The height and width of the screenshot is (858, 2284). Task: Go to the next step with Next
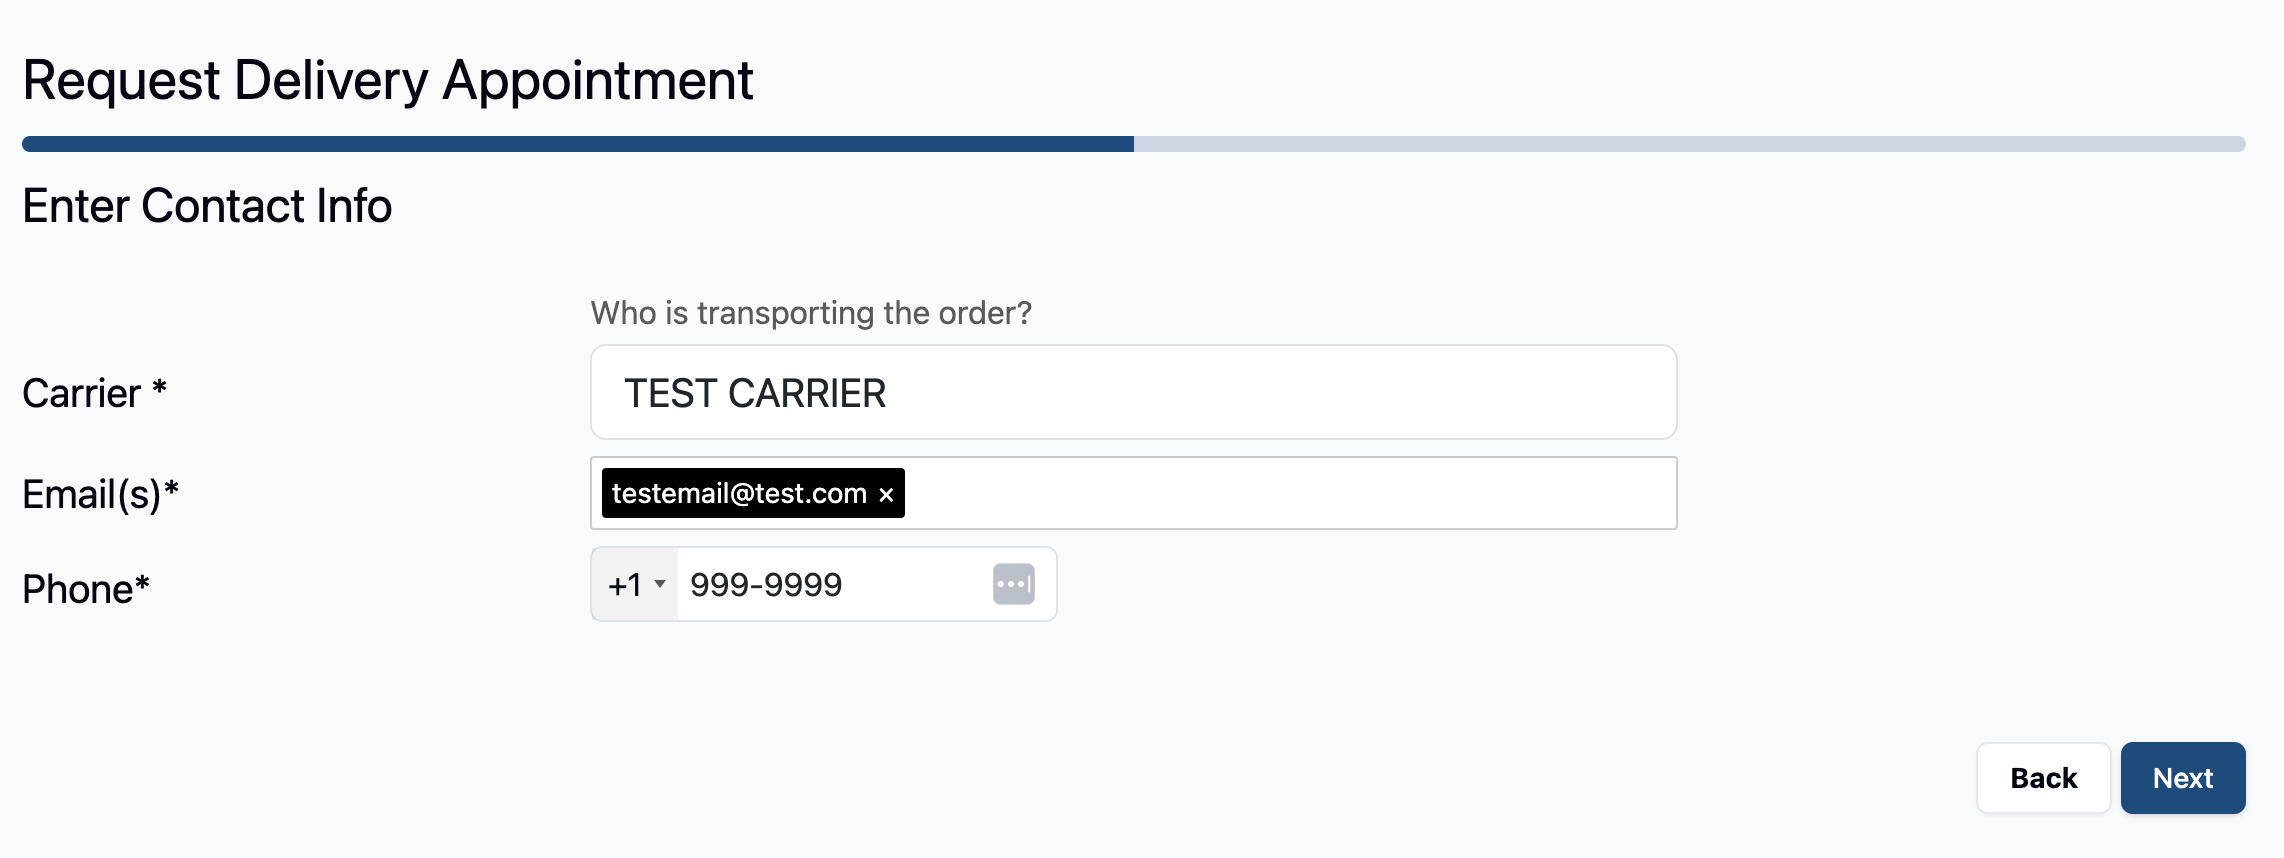click(x=2183, y=778)
